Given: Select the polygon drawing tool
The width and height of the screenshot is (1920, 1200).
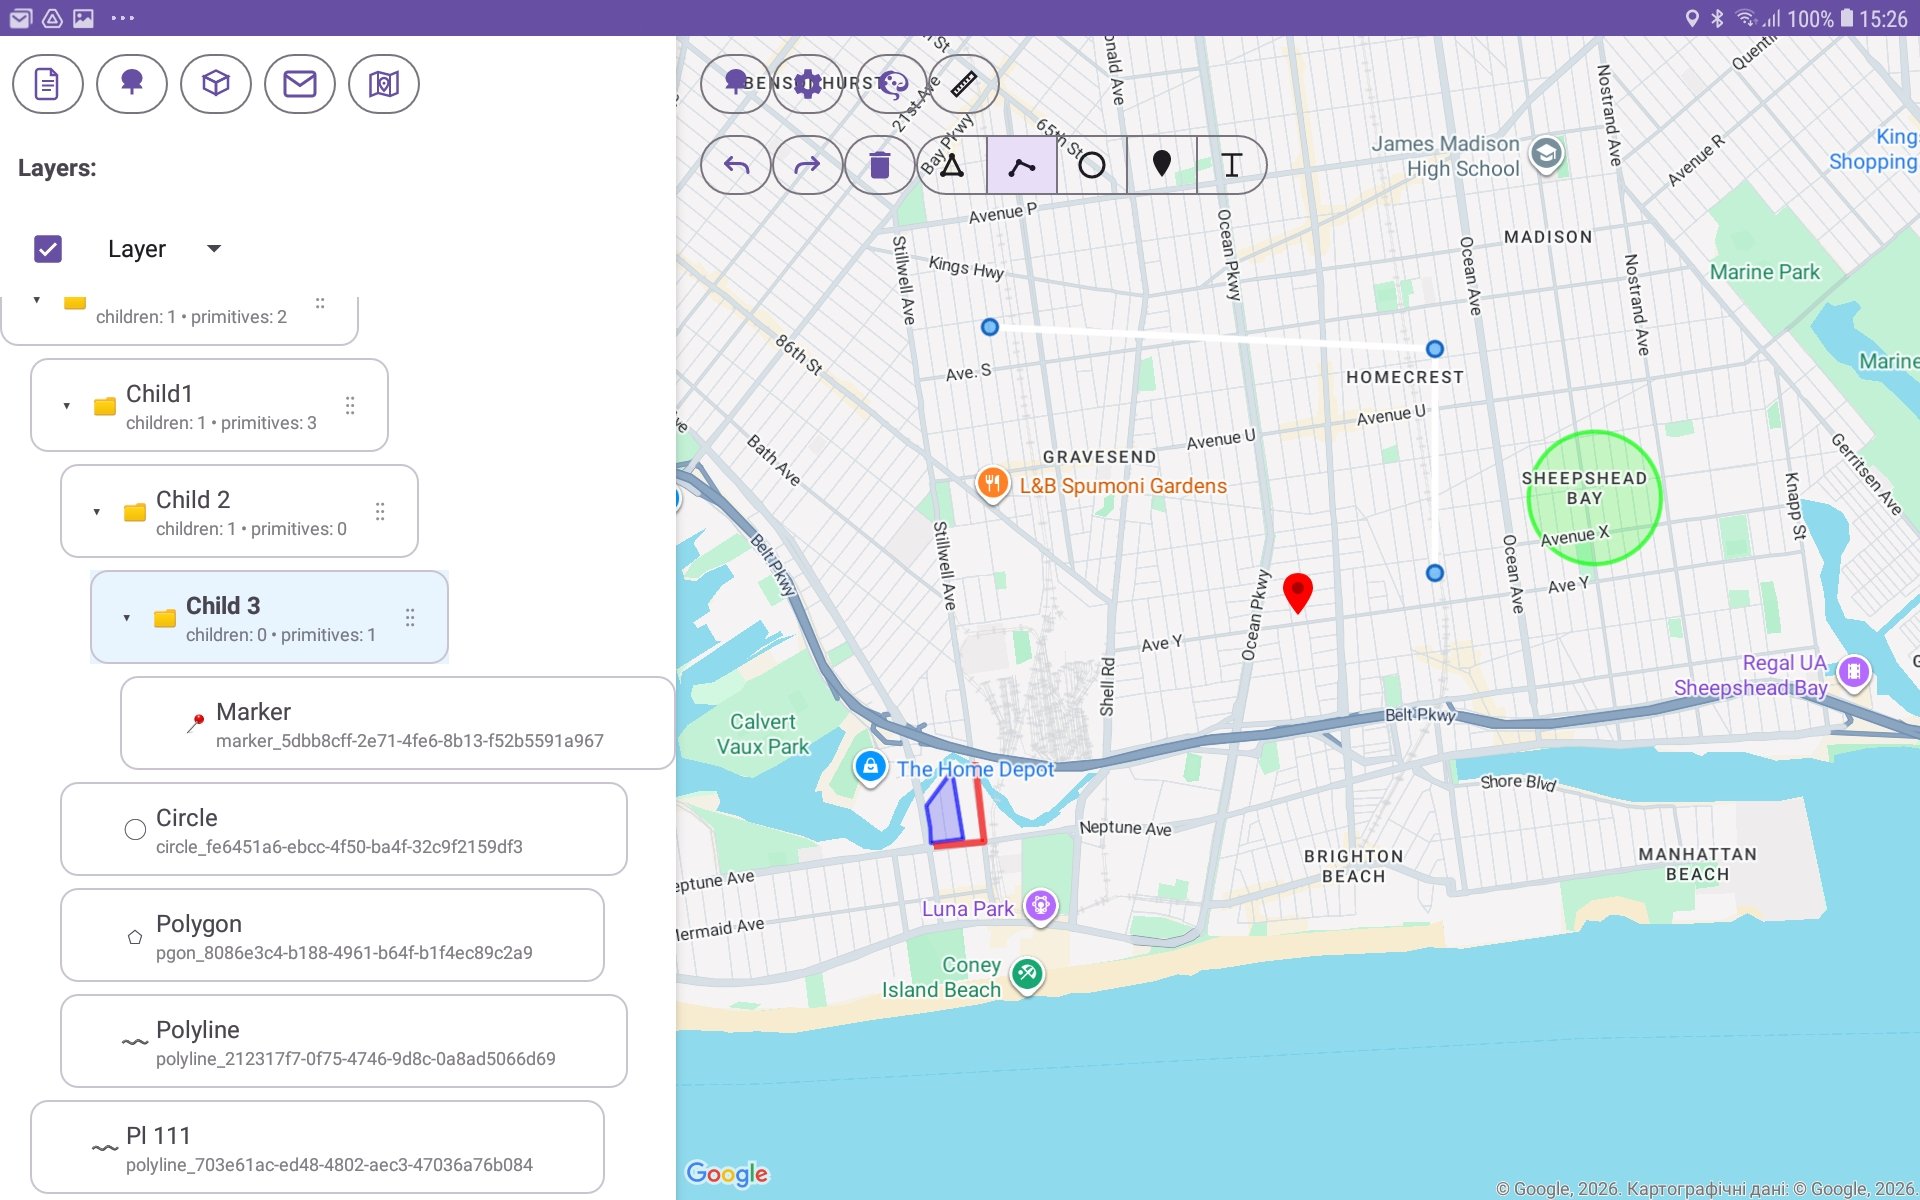Looking at the screenshot, I should click(x=952, y=165).
